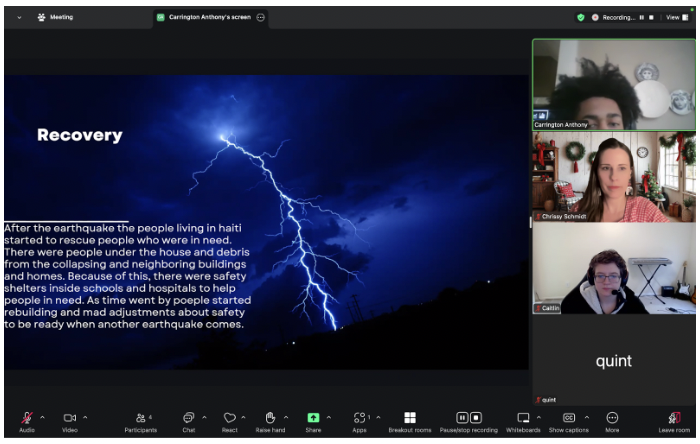Expand chat options arrow beside Chat
Viewport: 700px width, 444px height.
(204, 418)
